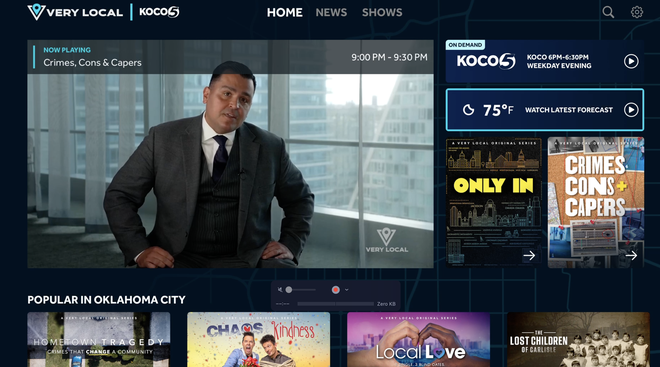Adjust the volume slider knob
The width and height of the screenshot is (660, 367).
(289, 290)
